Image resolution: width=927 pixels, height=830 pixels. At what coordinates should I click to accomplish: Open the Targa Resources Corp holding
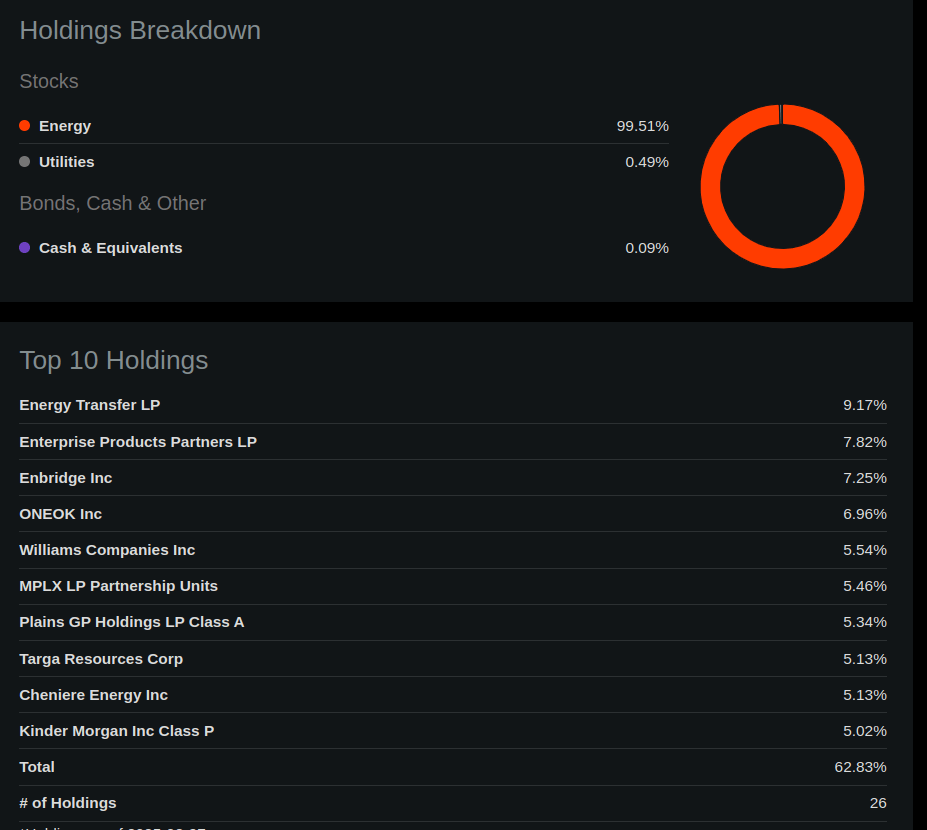(101, 659)
